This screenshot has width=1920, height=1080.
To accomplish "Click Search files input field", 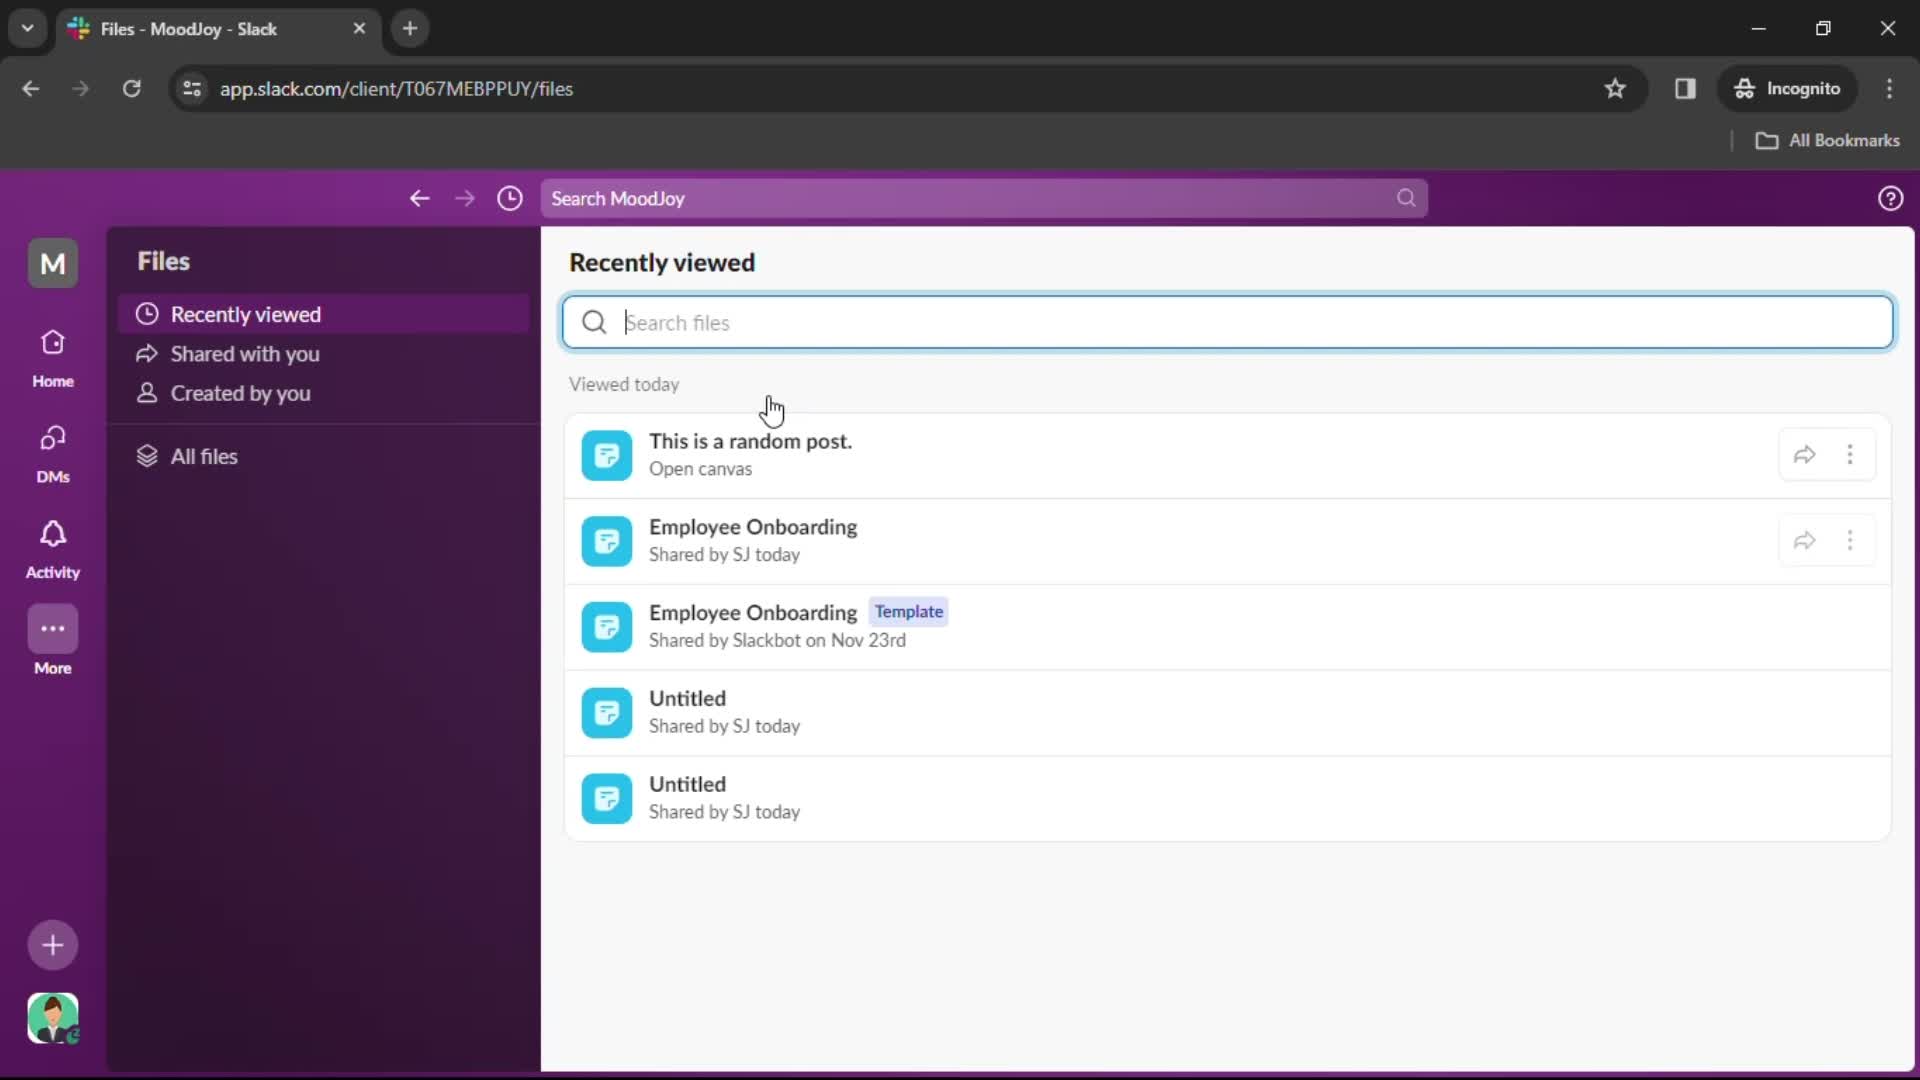I will [x=1225, y=322].
